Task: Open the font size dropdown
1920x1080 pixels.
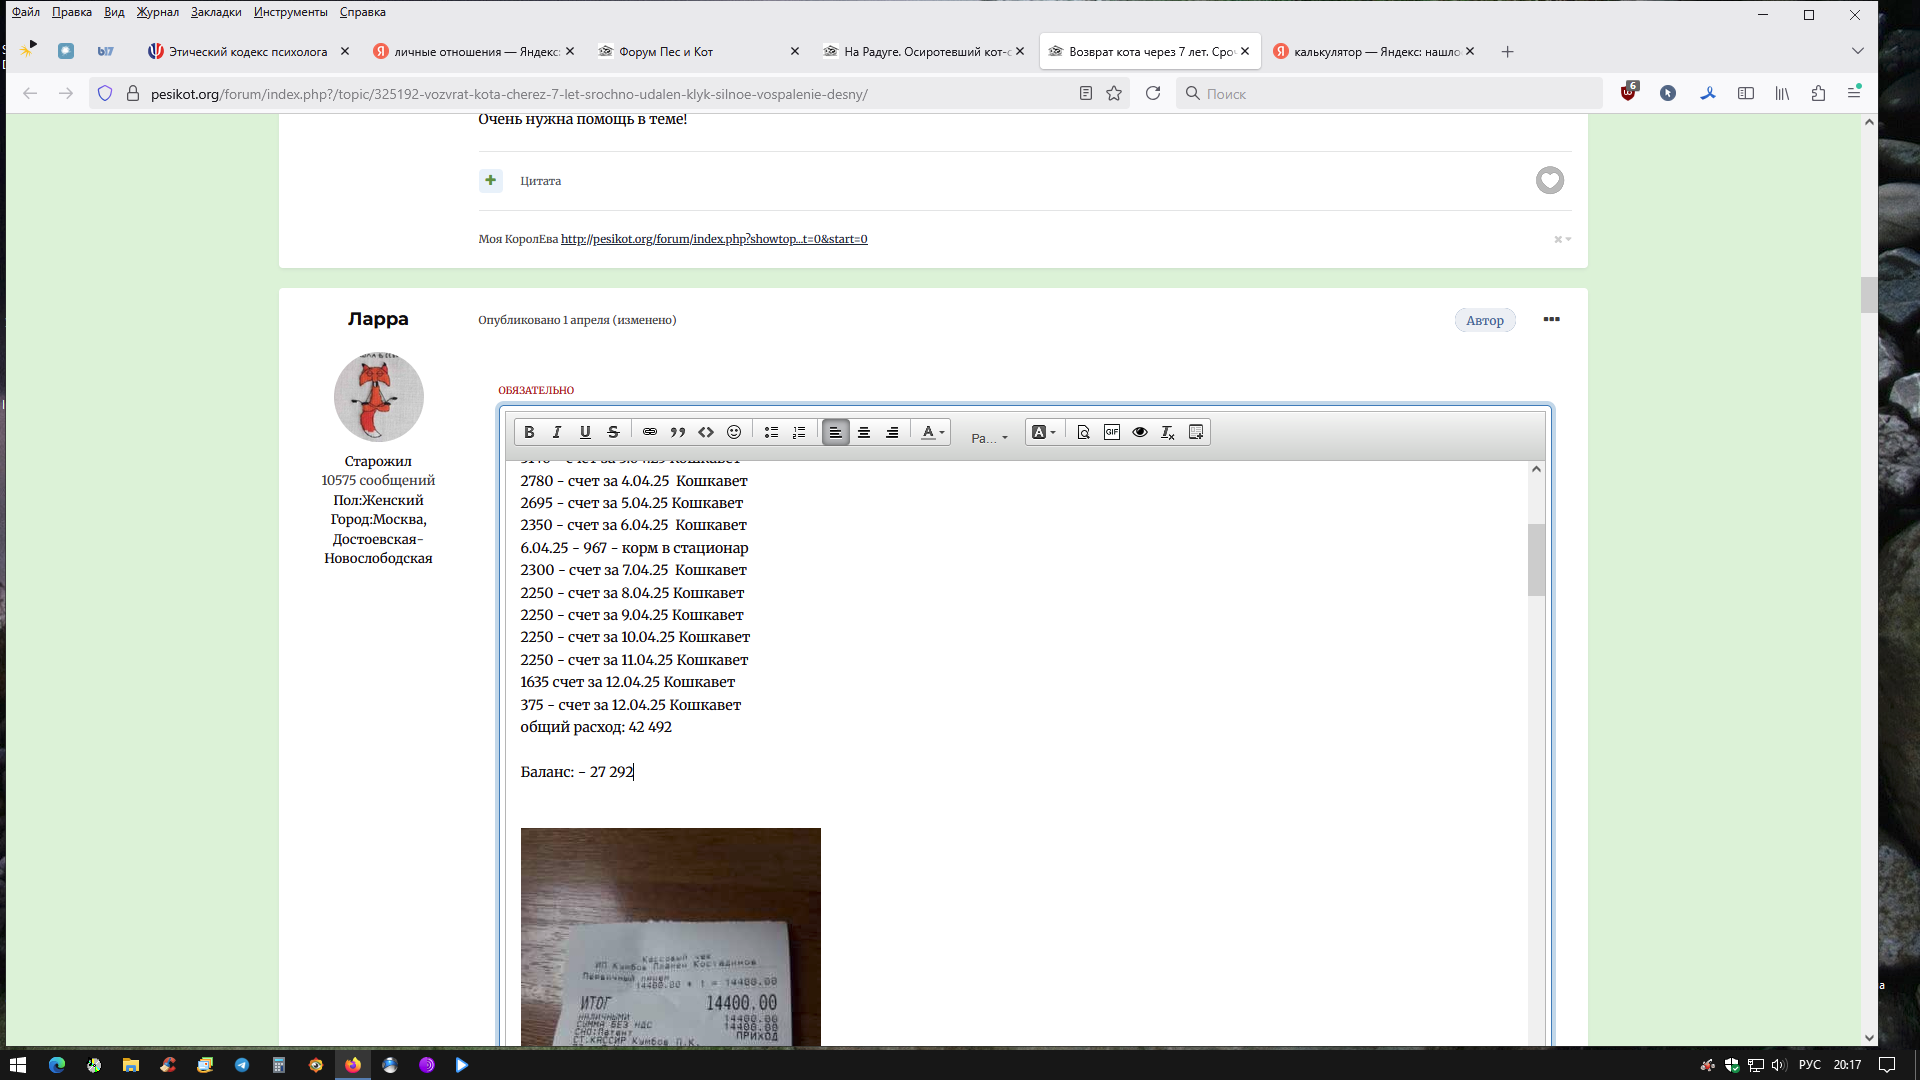Action: pos(989,438)
